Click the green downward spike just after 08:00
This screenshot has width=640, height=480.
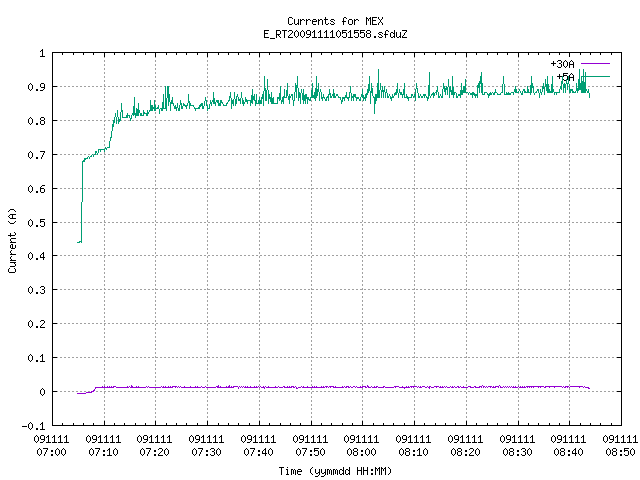tap(374, 109)
